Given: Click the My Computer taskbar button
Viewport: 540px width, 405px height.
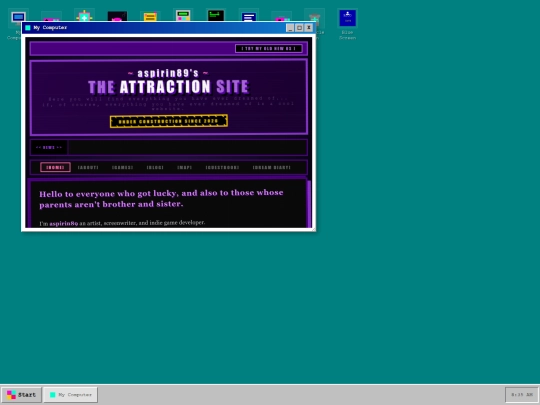Looking at the screenshot, I should pos(71,395).
